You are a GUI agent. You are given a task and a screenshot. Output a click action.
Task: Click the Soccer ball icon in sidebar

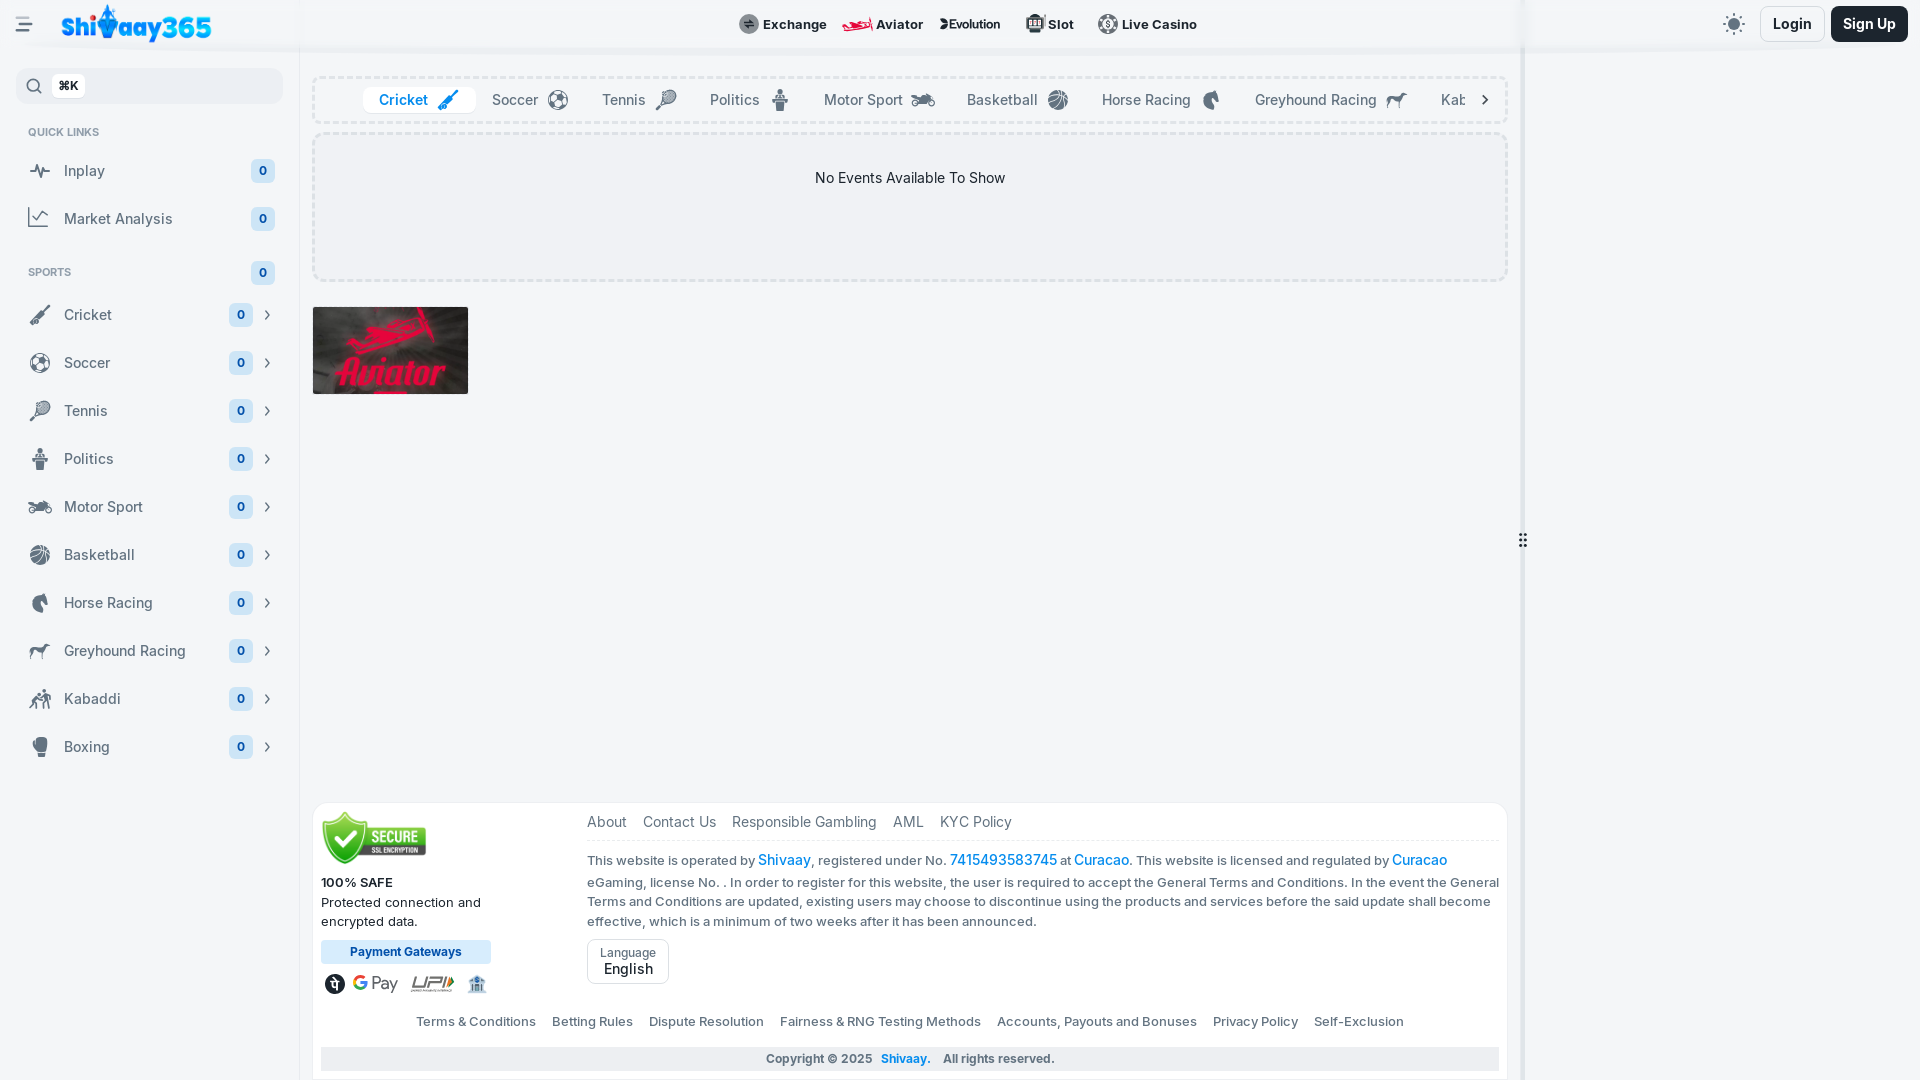click(x=40, y=363)
